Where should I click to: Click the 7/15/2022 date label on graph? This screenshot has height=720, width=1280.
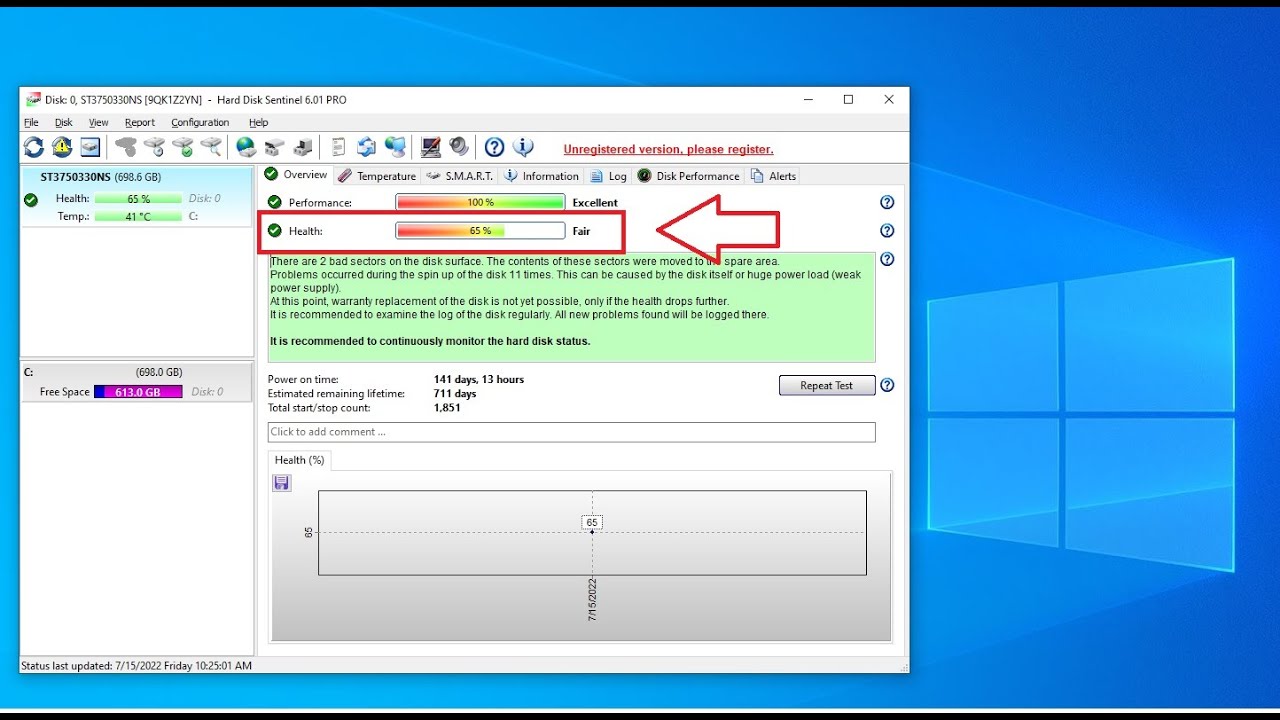coord(592,600)
